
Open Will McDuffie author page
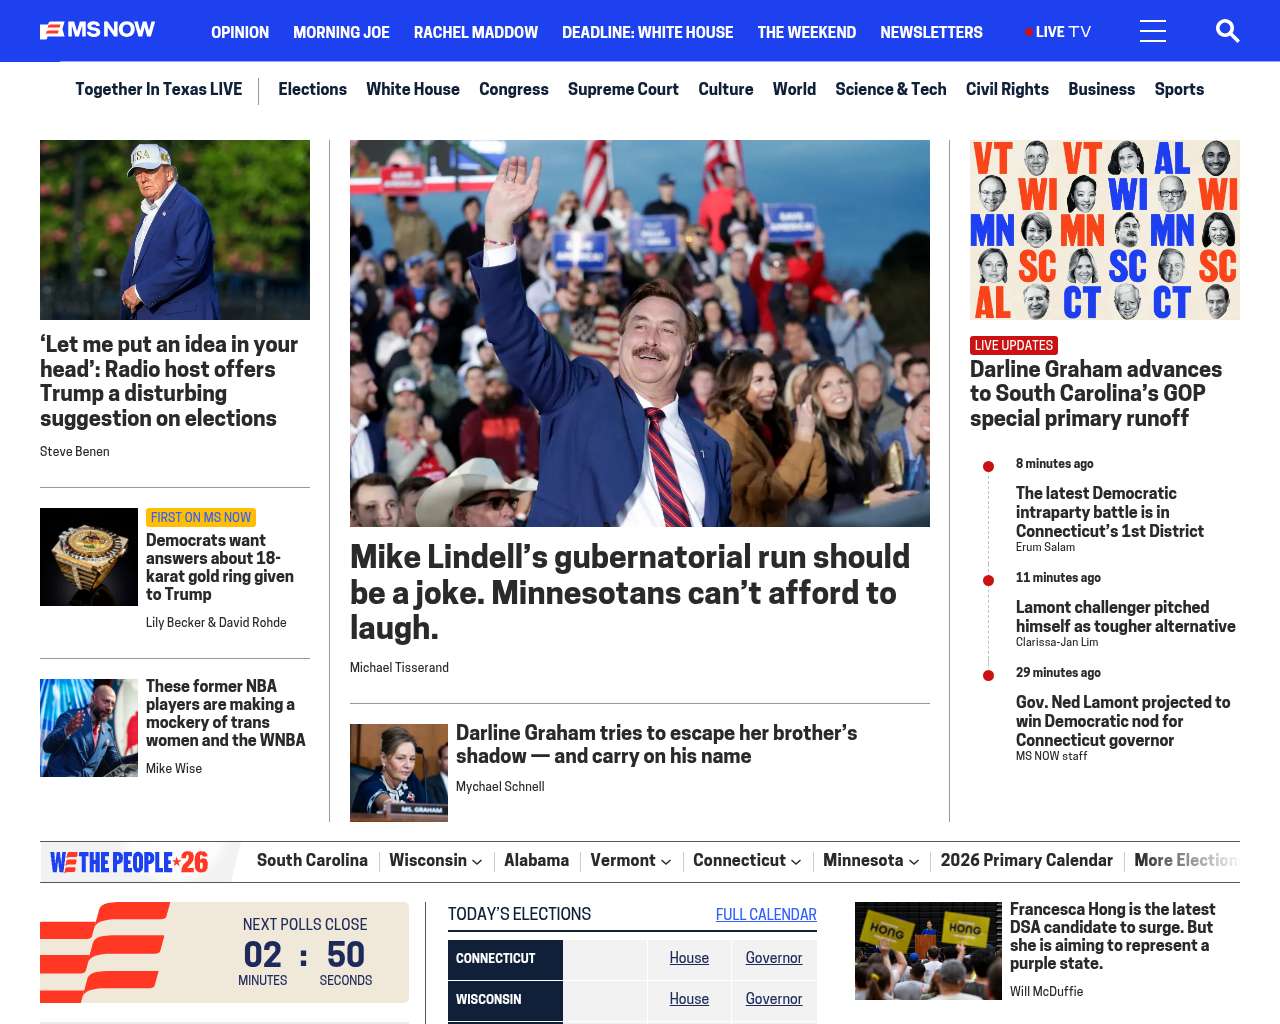click(x=1046, y=992)
